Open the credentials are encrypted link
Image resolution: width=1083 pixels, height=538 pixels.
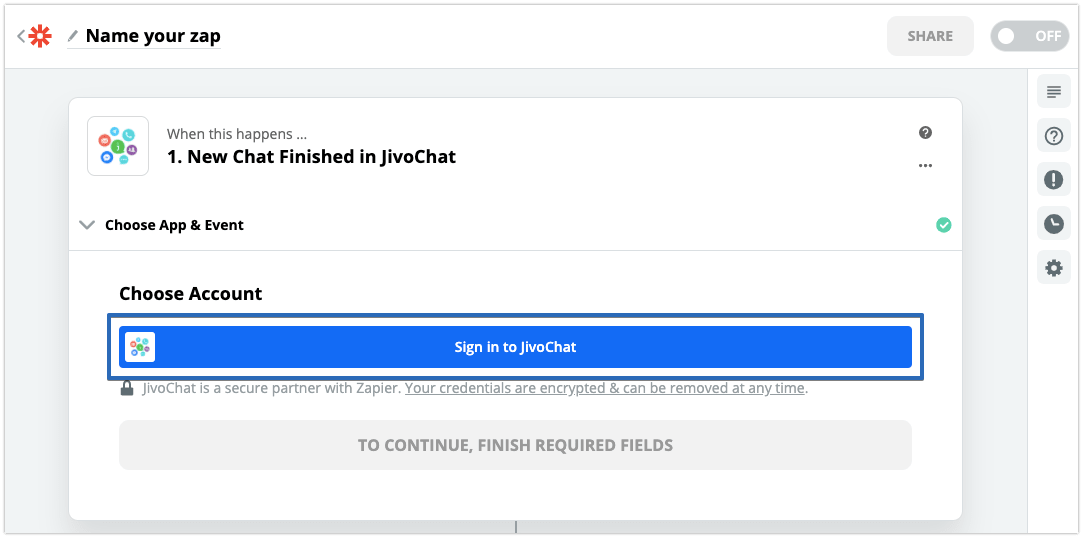pyautogui.click(x=605, y=388)
